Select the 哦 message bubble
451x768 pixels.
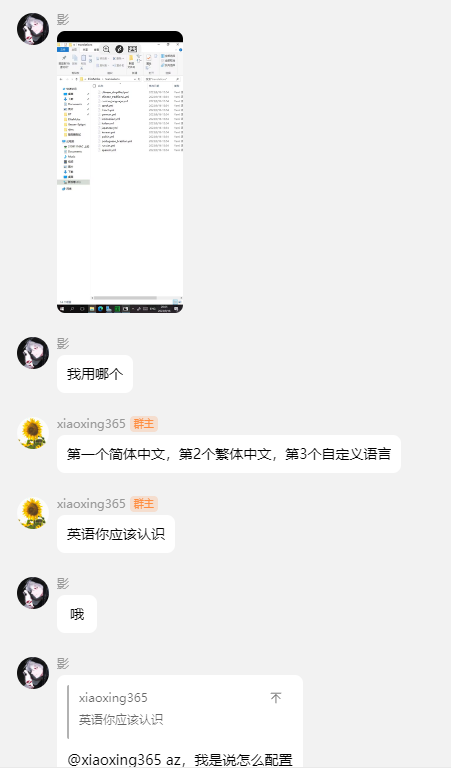click(x=77, y=614)
